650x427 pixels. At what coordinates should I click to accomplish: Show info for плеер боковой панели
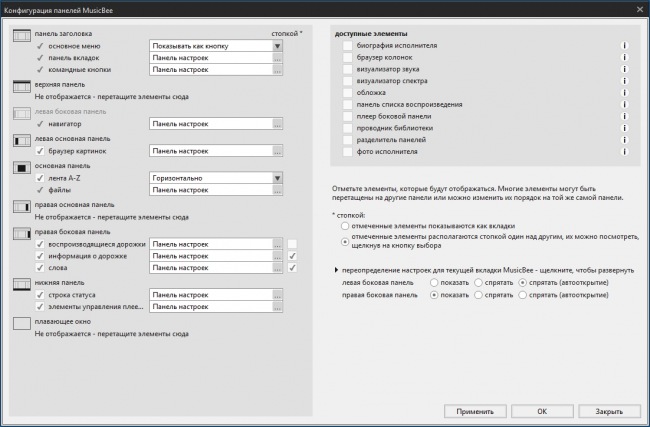click(x=624, y=116)
